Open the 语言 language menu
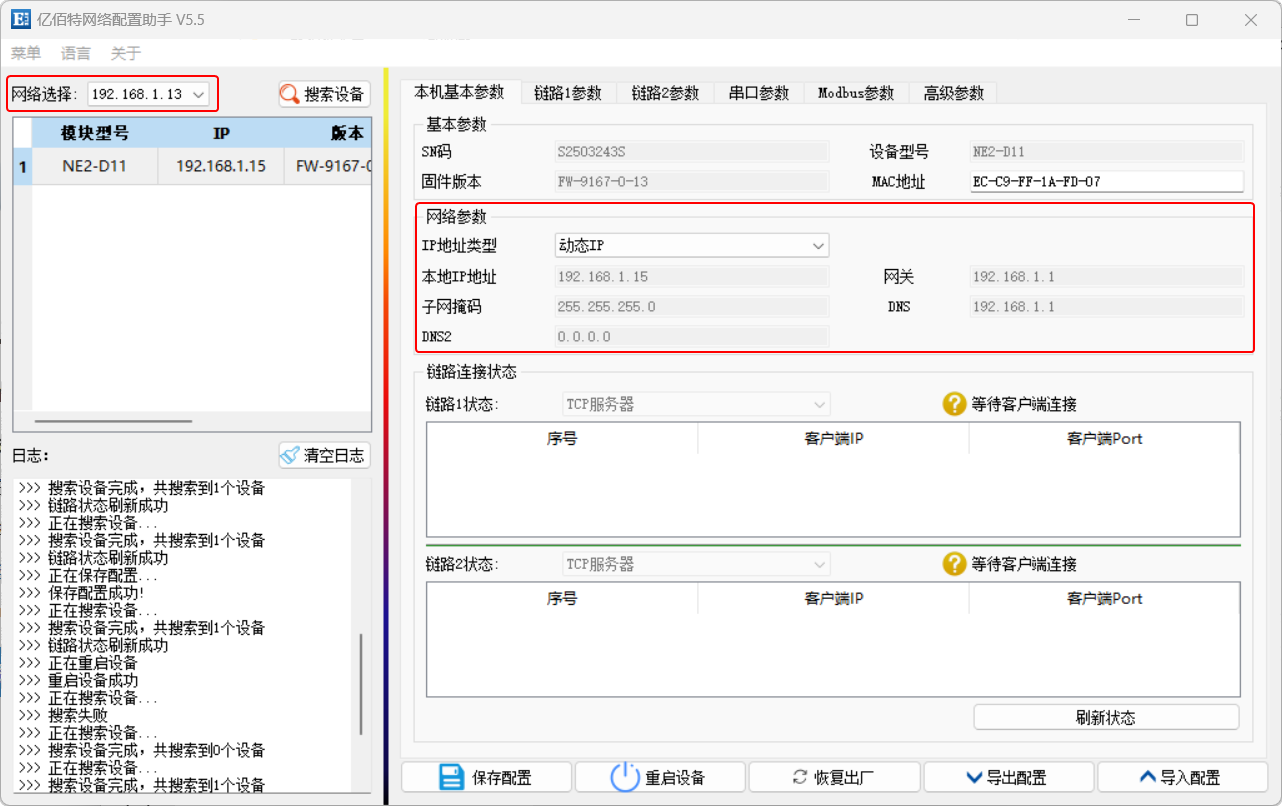The height and width of the screenshot is (806, 1282). point(75,53)
